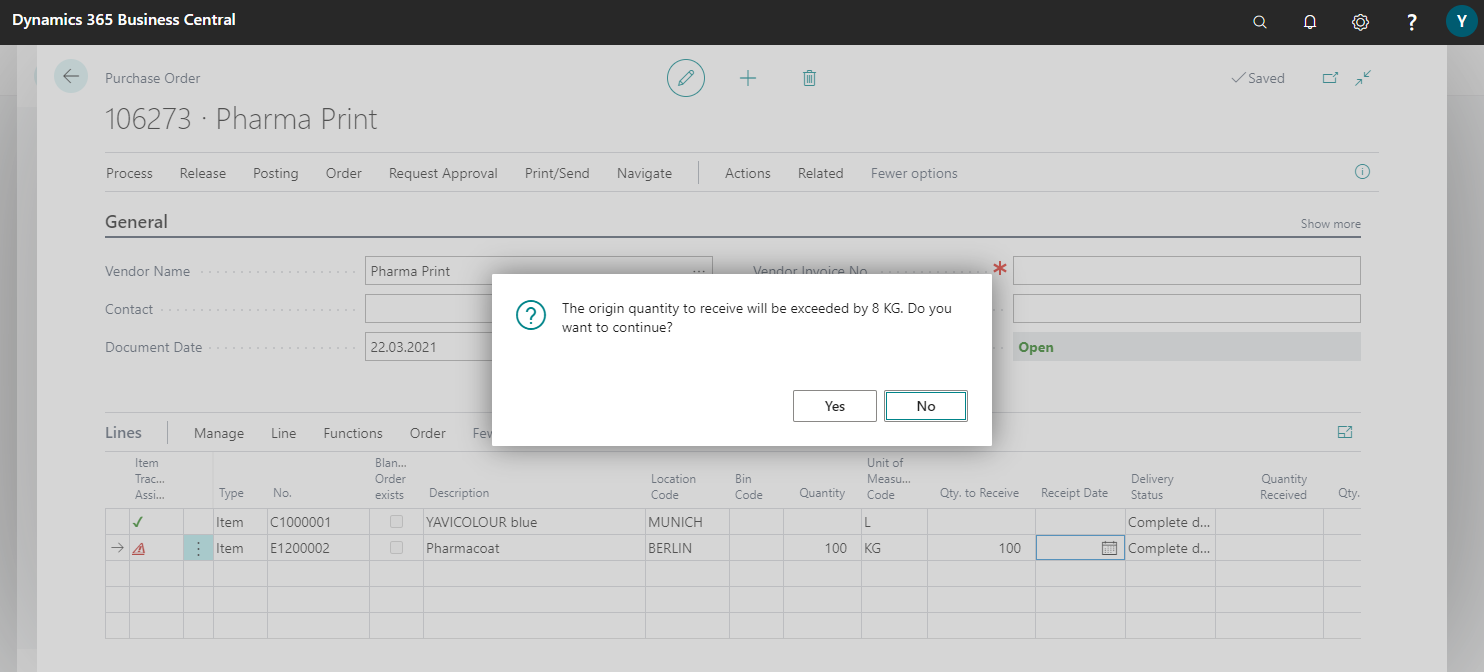Image resolution: width=1484 pixels, height=672 pixels.
Task: Click the Document Date field 22.03.2021
Action: coord(429,347)
